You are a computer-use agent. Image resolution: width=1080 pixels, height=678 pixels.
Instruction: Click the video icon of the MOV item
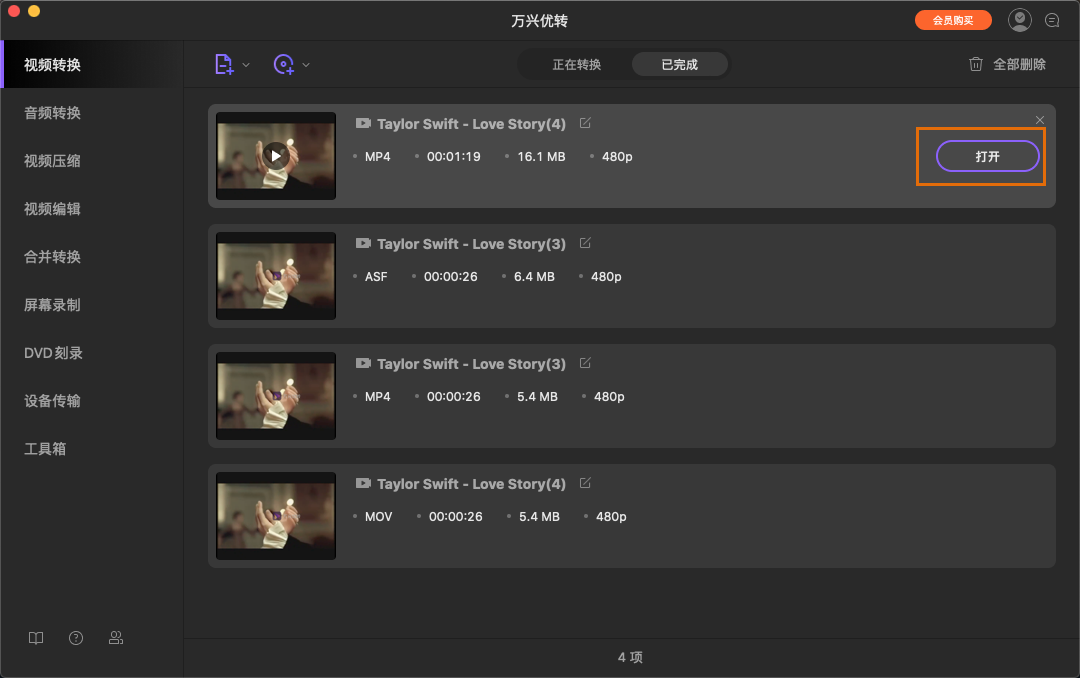[363, 483]
